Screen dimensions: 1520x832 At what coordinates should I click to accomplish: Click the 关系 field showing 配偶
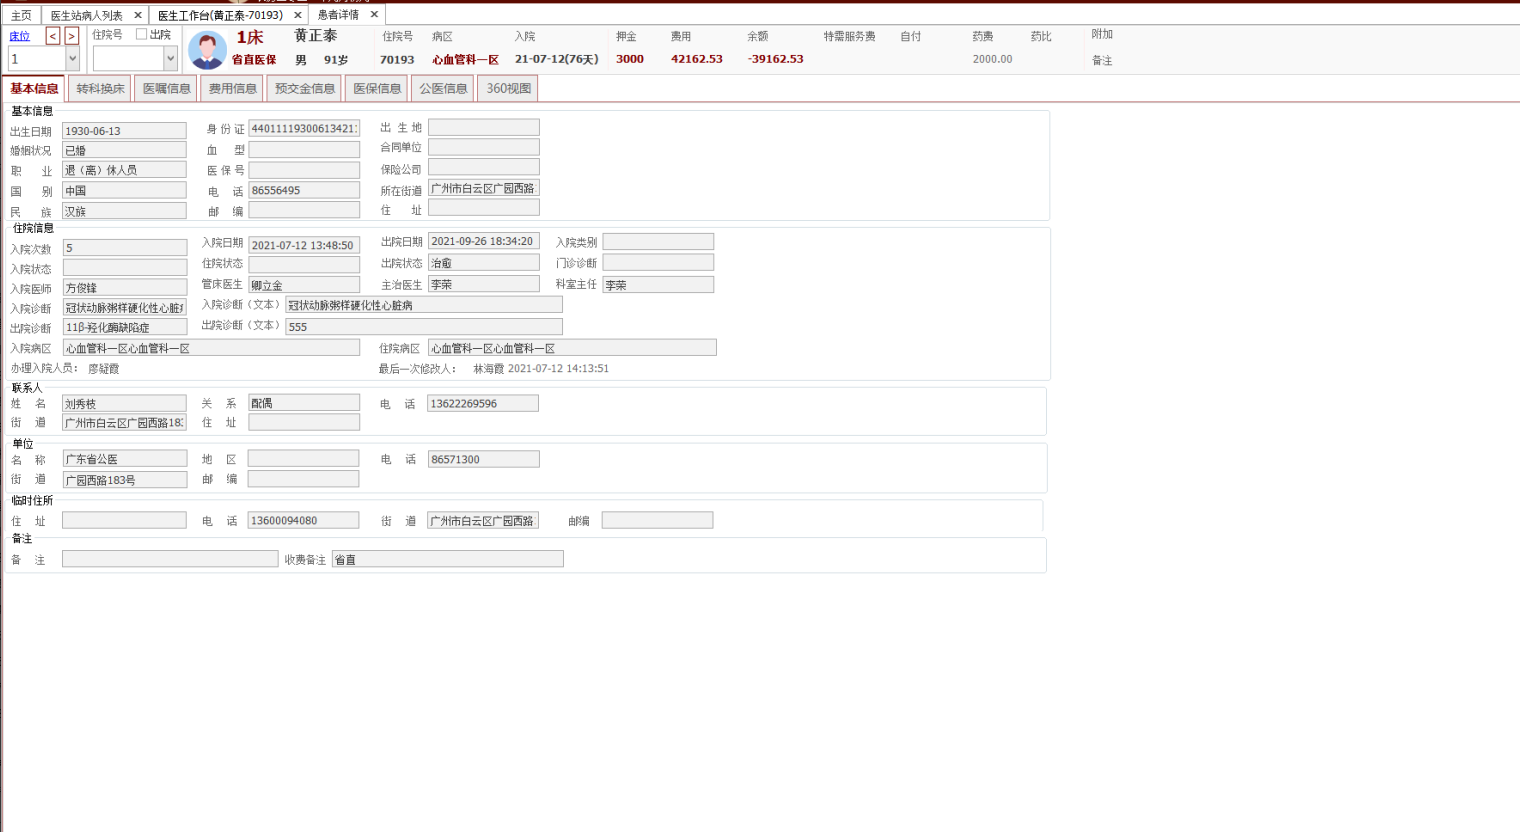(x=304, y=402)
